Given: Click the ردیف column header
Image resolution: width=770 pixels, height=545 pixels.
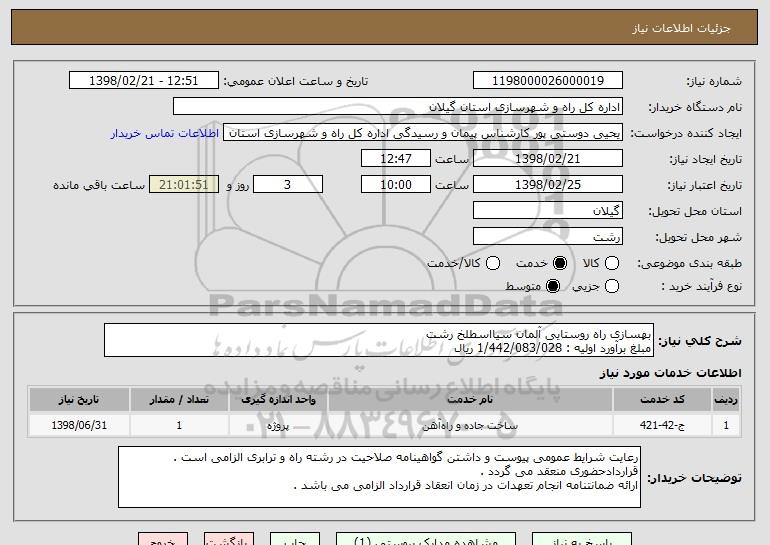Looking at the screenshot, I should 726,400.
